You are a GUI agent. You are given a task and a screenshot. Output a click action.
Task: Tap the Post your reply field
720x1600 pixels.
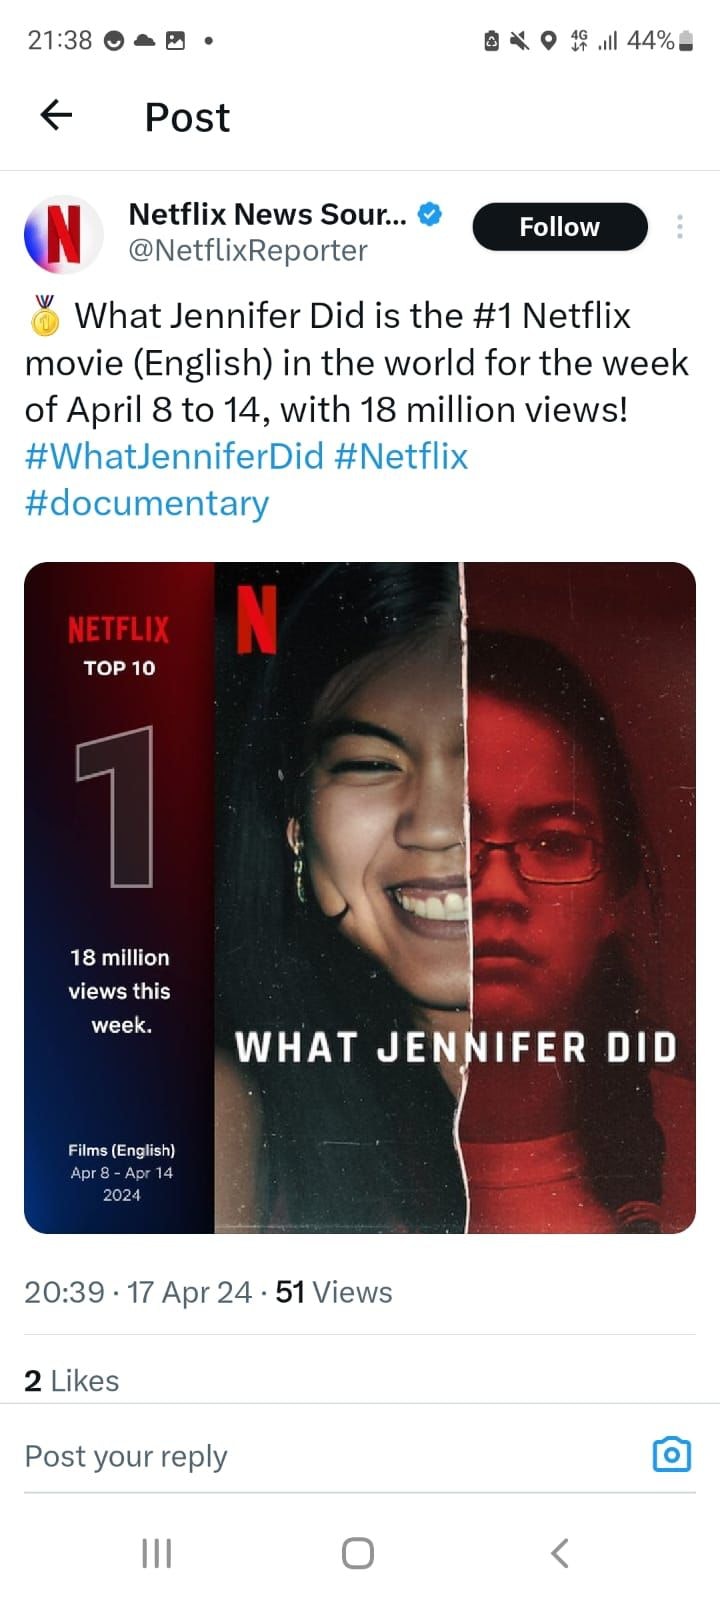click(x=300, y=1456)
